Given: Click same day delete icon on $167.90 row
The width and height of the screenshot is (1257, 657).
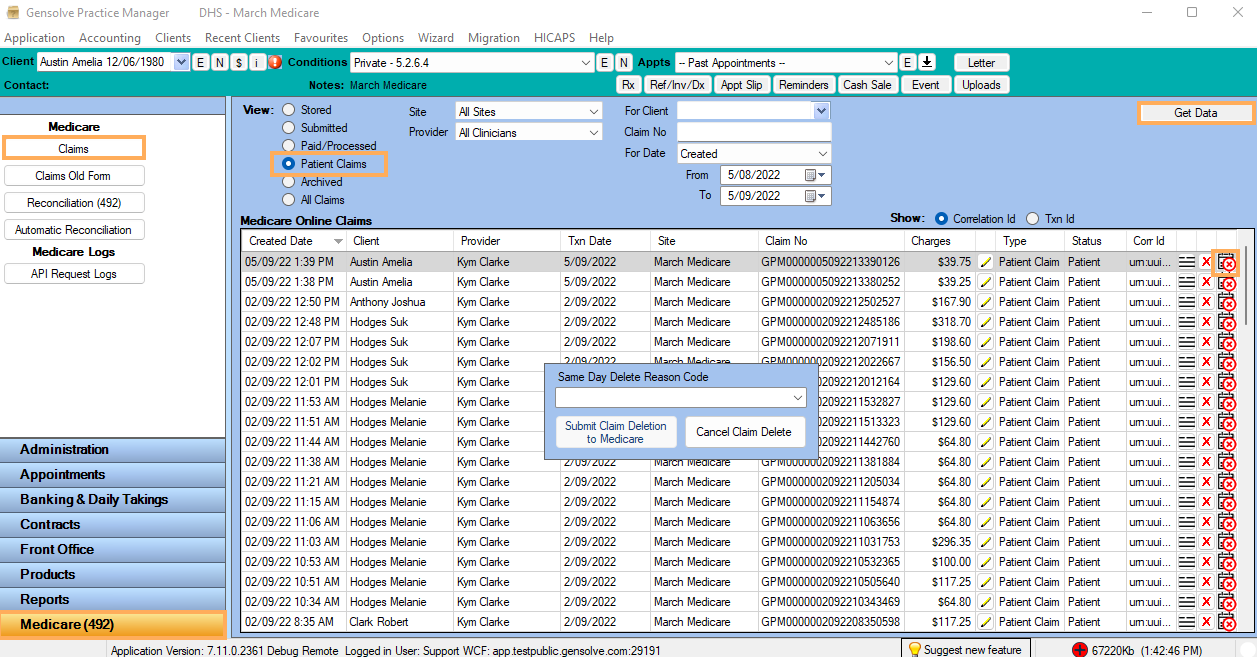Looking at the screenshot, I should click(1226, 302).
